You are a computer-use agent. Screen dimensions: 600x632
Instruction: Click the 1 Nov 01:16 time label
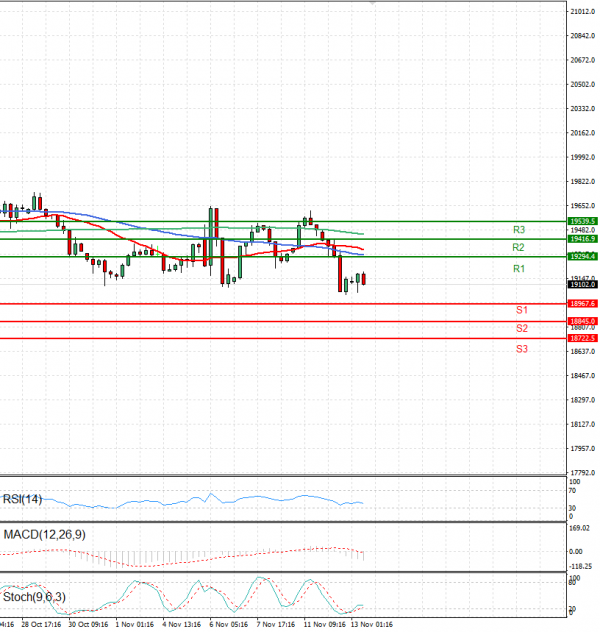(x=135, y=624)
